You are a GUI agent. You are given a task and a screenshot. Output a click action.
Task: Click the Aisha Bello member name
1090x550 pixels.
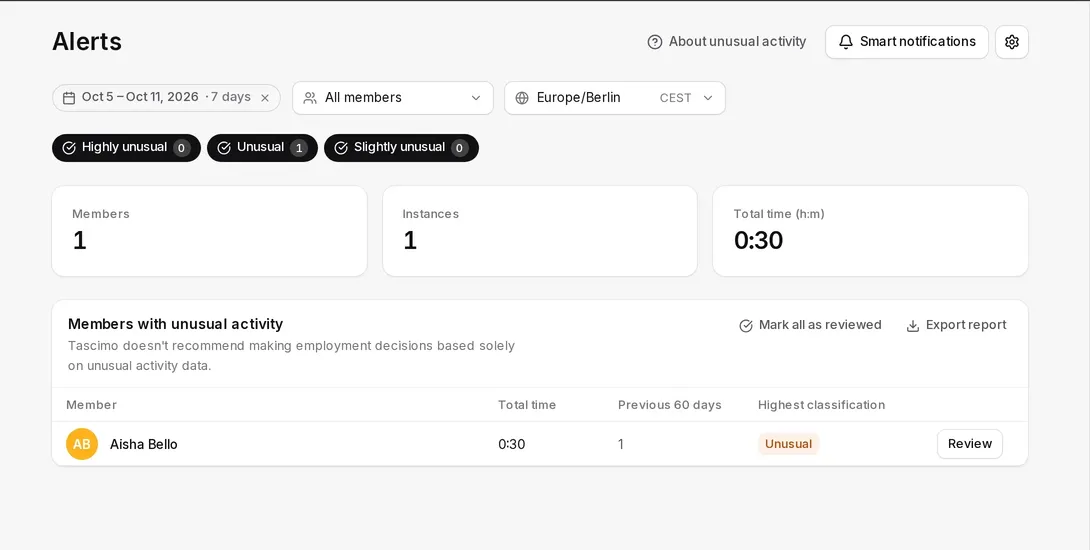(x=144, y=444)
